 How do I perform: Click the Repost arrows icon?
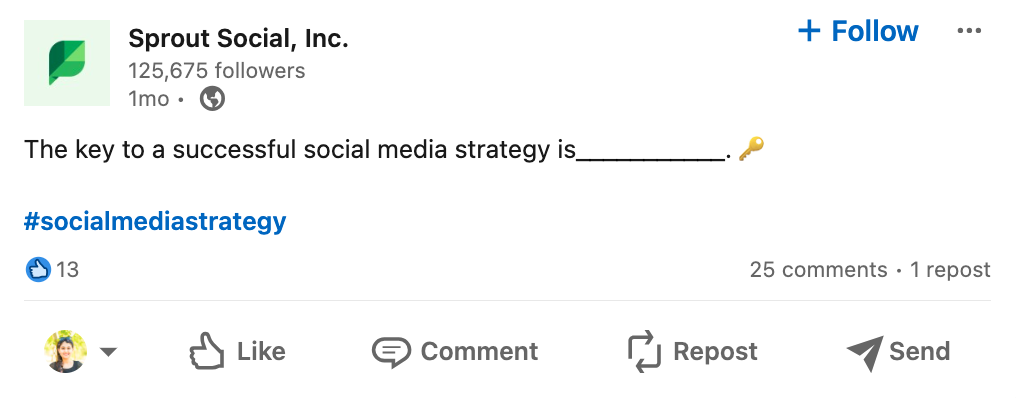click(x=644, y=351)
